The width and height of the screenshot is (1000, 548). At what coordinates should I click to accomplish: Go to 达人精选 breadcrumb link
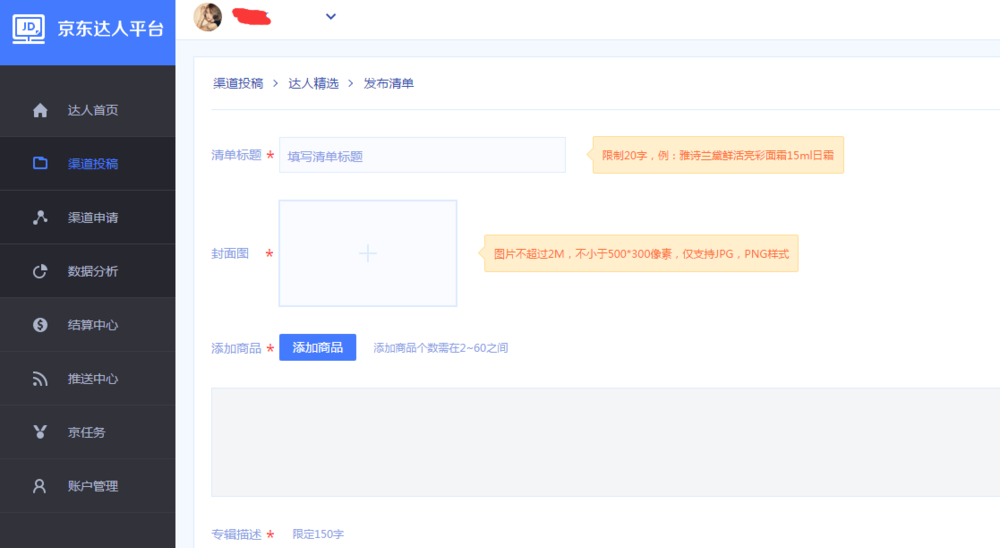[x=313, y=84]
